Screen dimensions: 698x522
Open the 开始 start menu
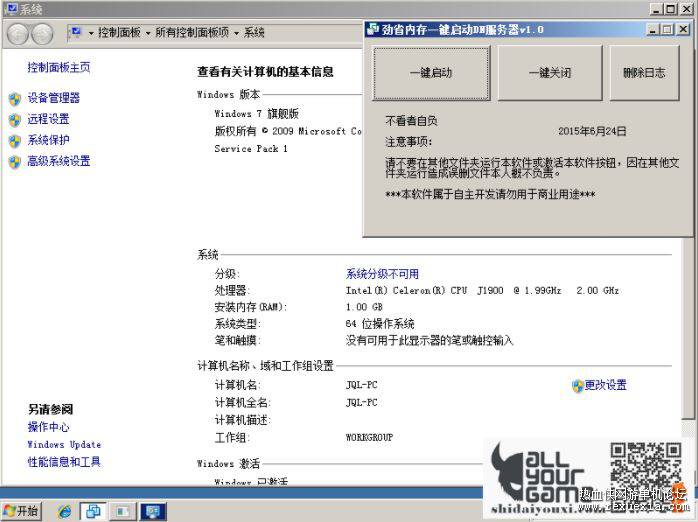click(21, 511)
